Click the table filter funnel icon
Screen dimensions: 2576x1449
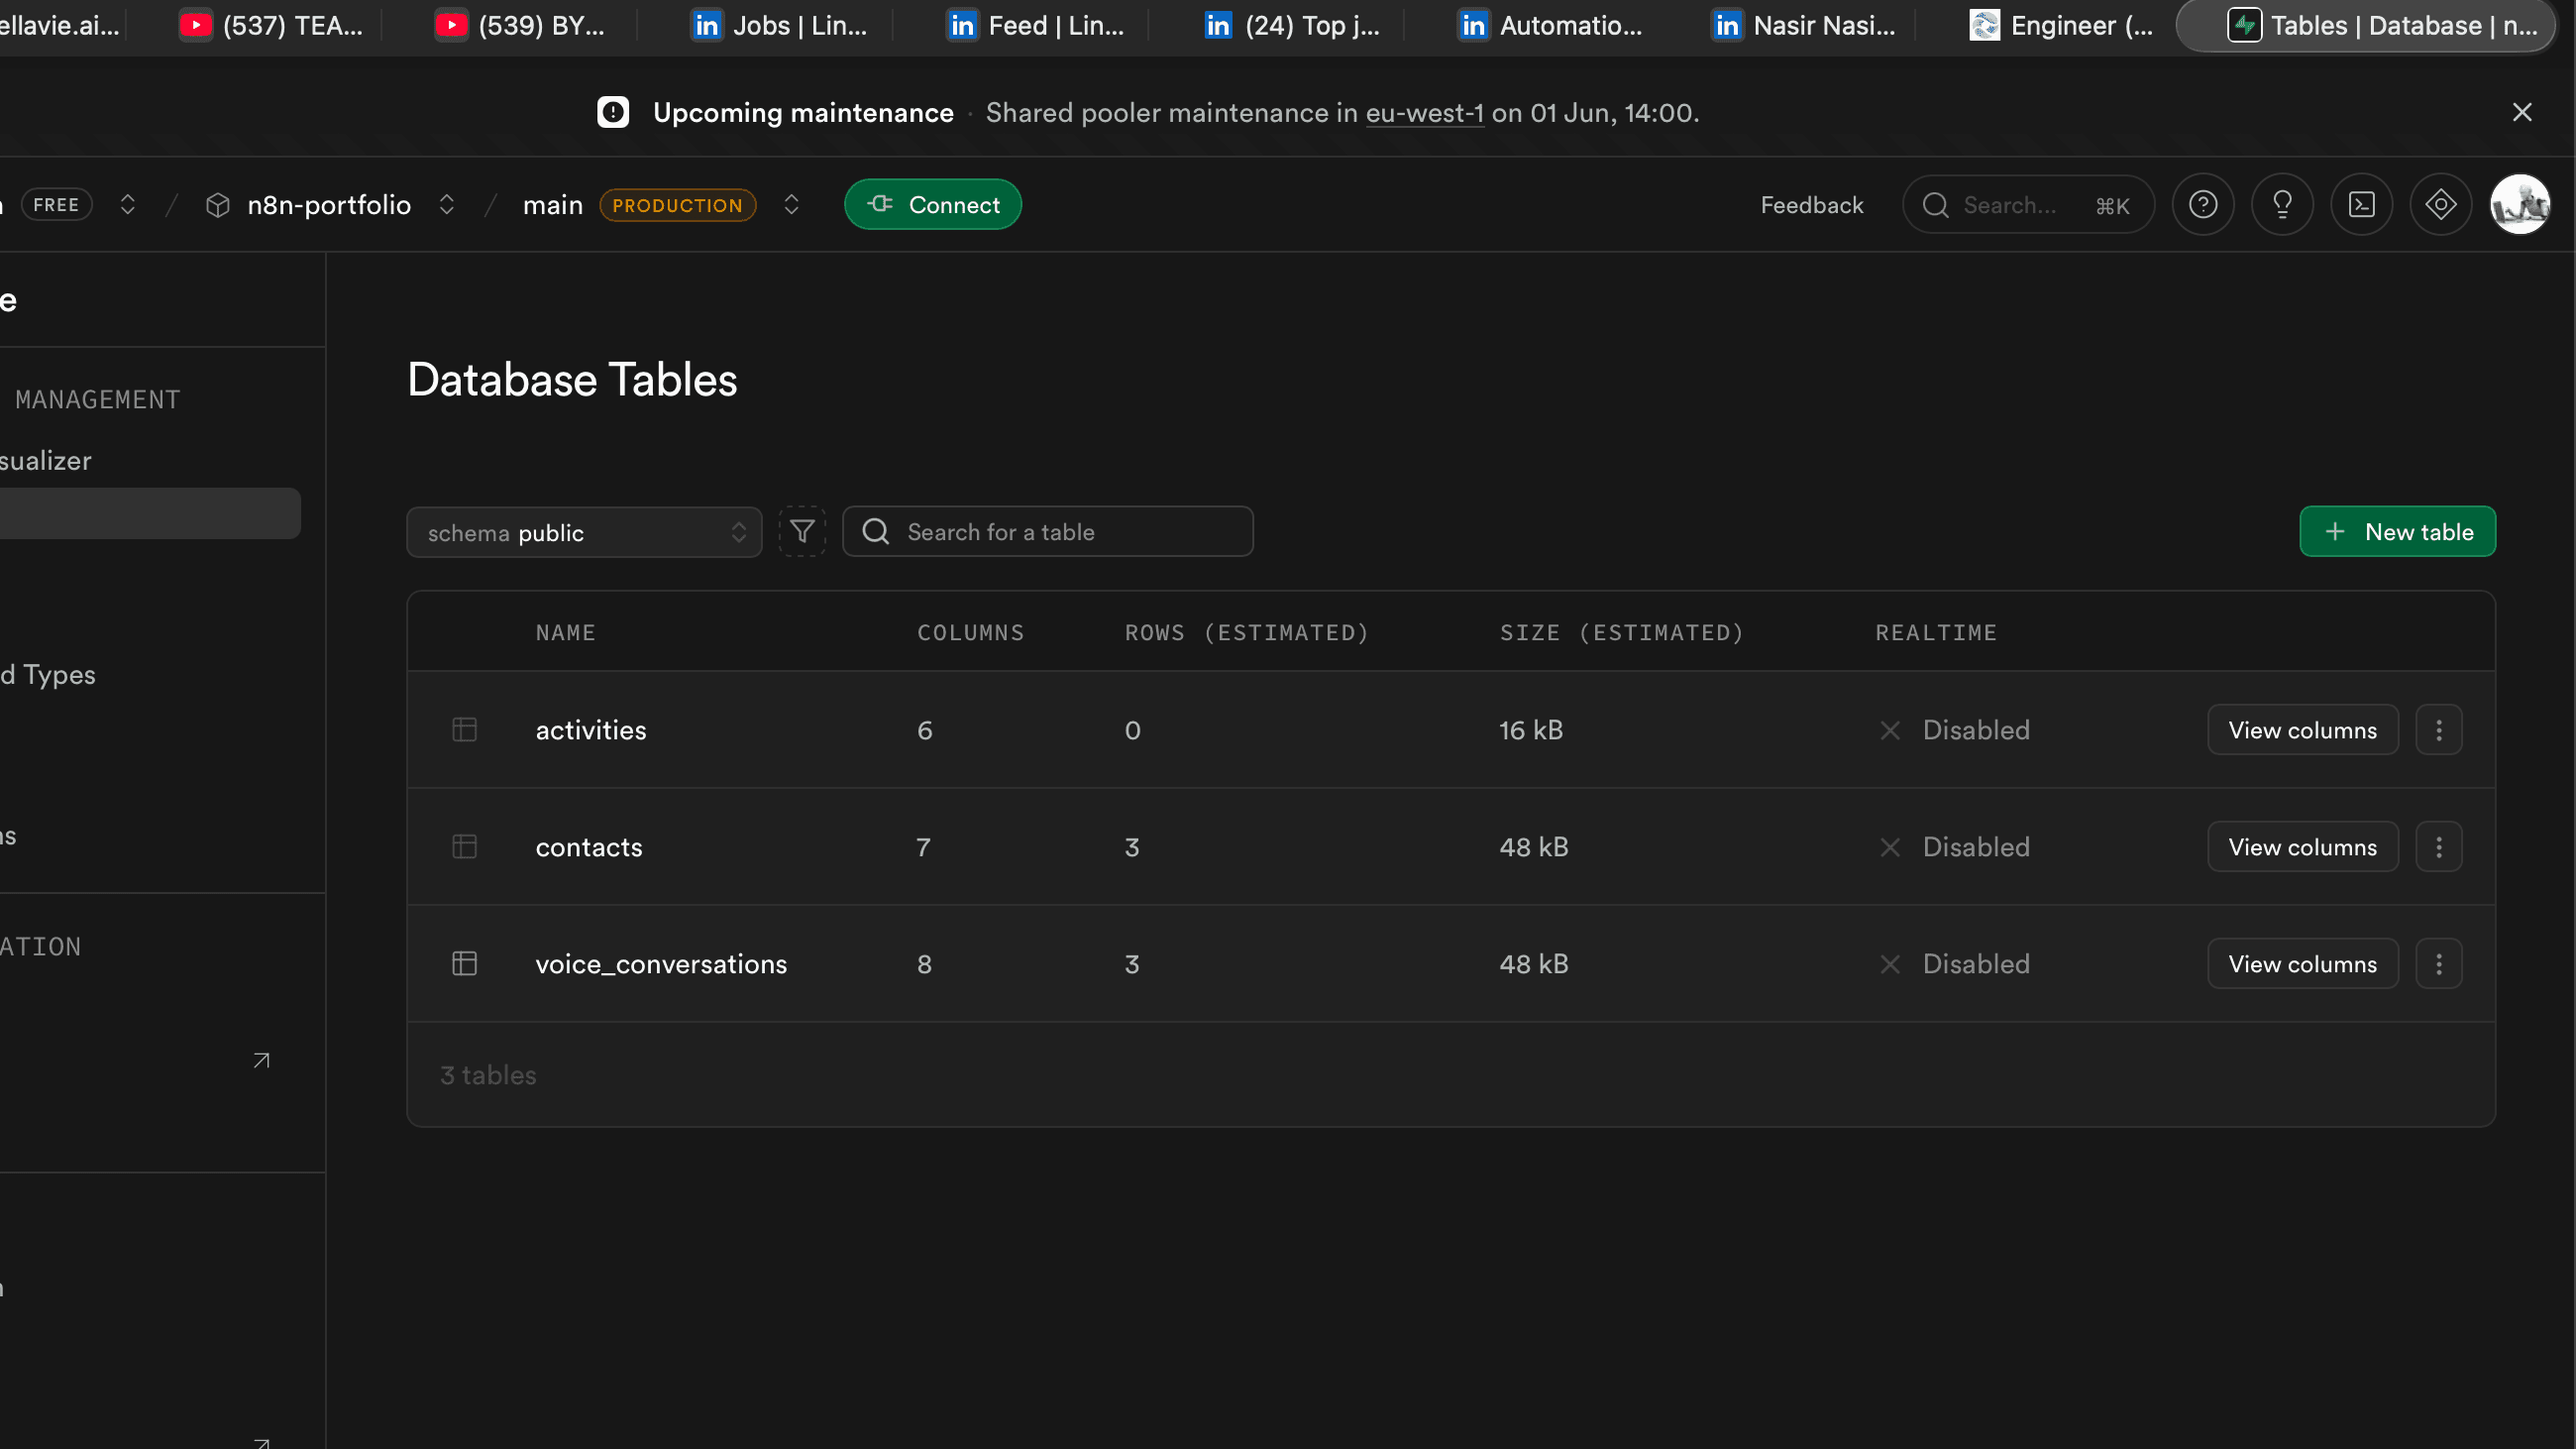pyautogui.click(x=802, y=531)
